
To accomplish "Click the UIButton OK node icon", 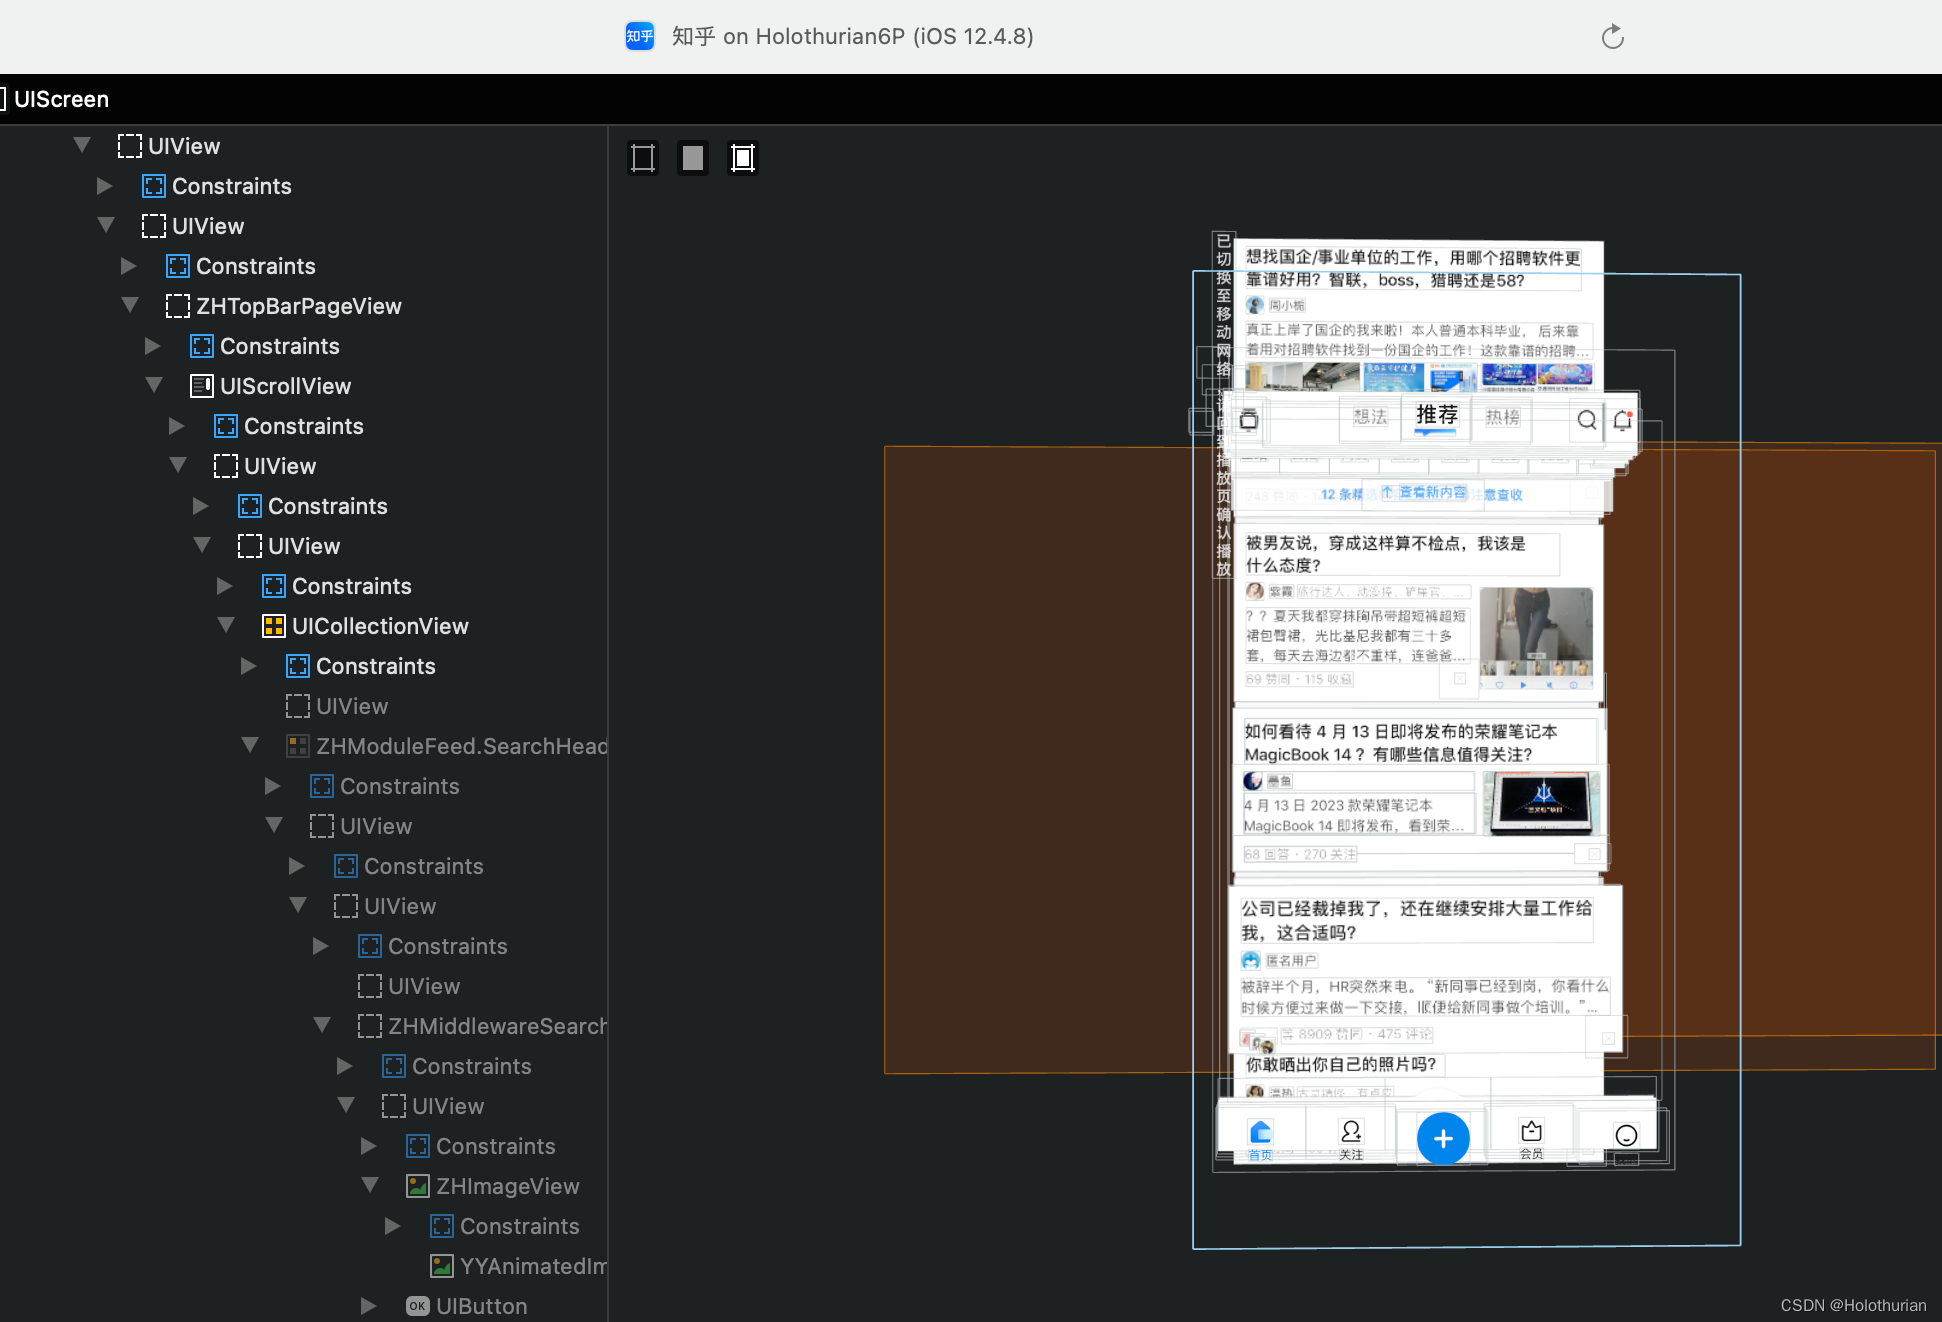I will coord(417,1306).
